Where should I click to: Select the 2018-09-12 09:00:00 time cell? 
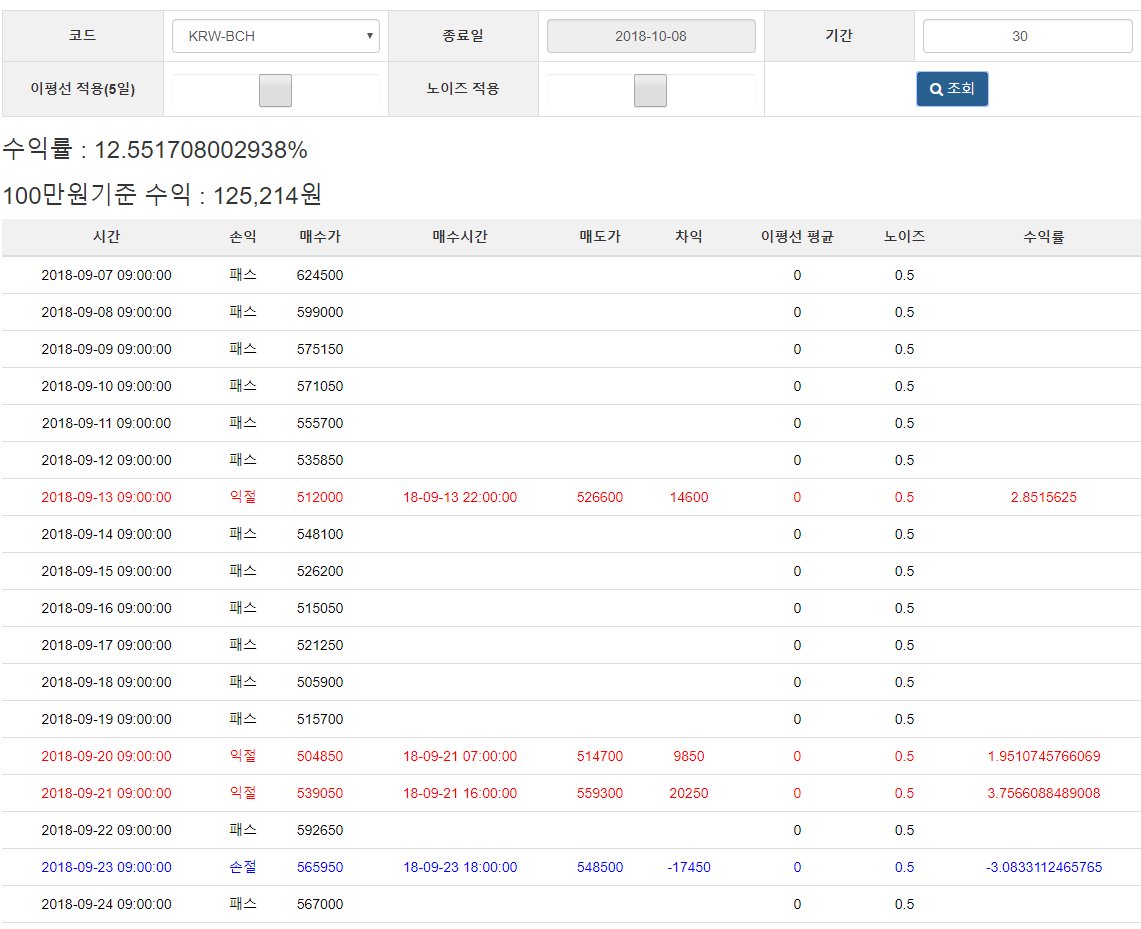click(x=106, y=460)
